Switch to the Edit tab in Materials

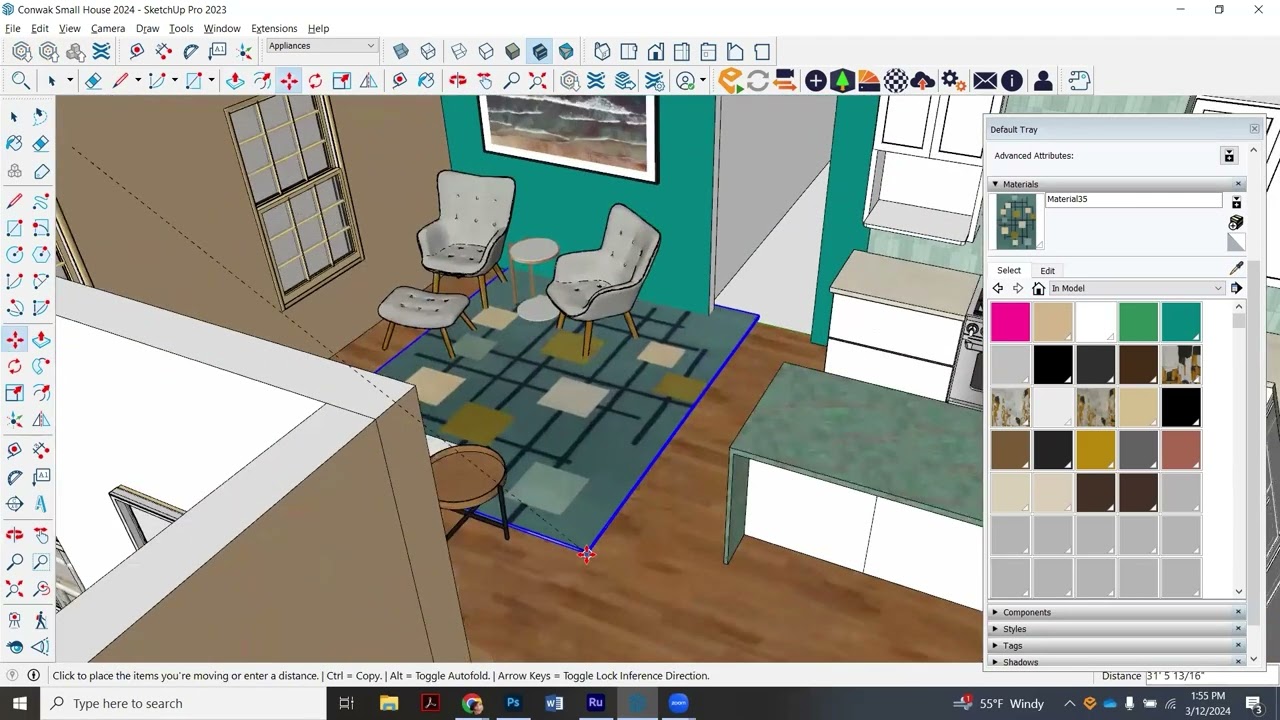point(1047,271)
